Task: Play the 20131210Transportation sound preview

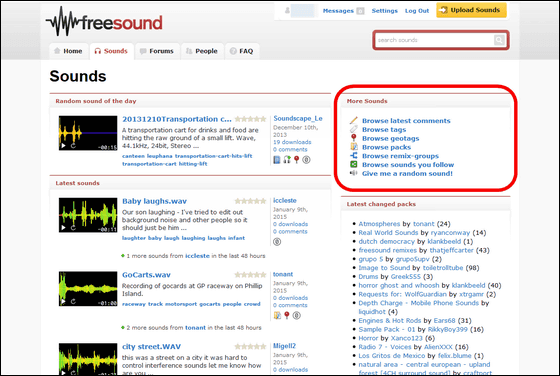Action: [63, 146]
